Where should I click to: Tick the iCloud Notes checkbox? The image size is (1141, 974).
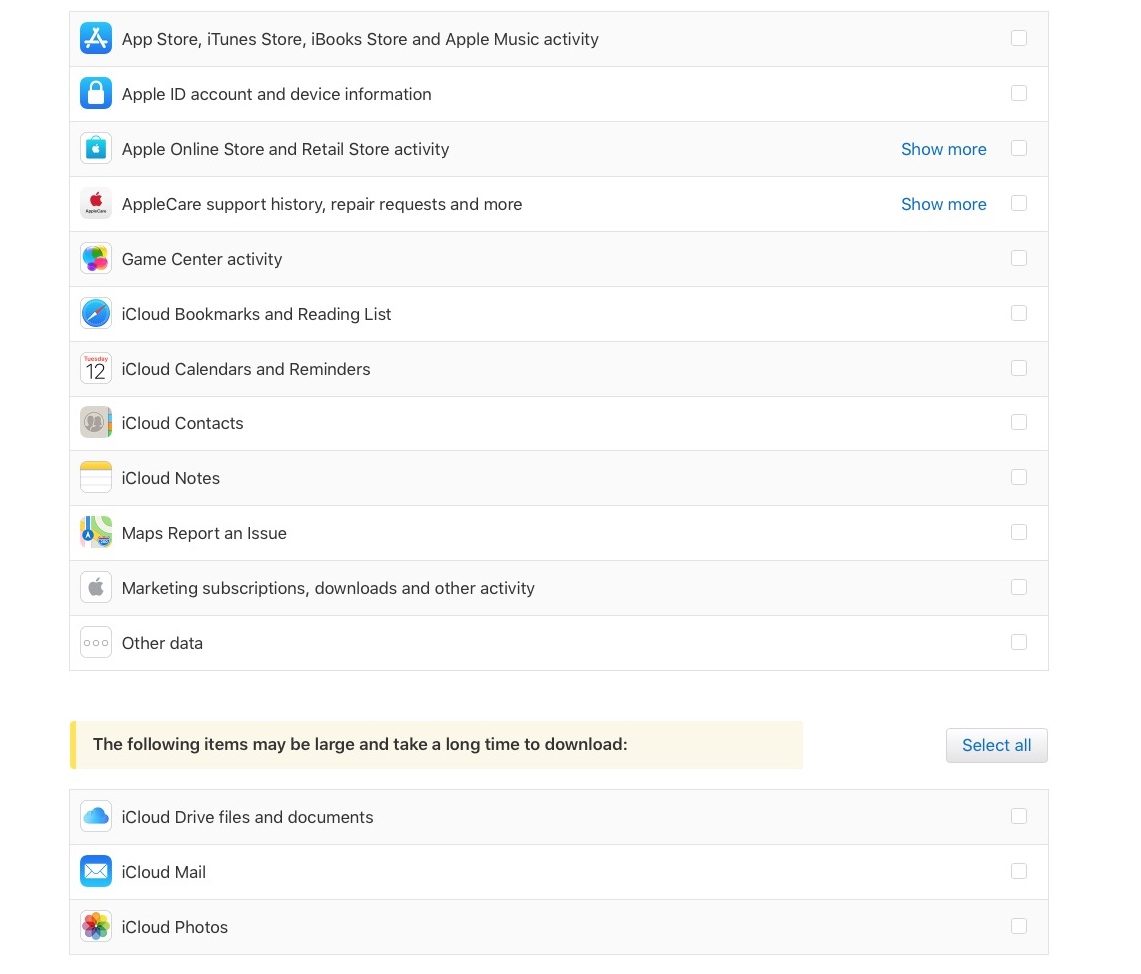pyautogui.click(x=1018, y=477)
